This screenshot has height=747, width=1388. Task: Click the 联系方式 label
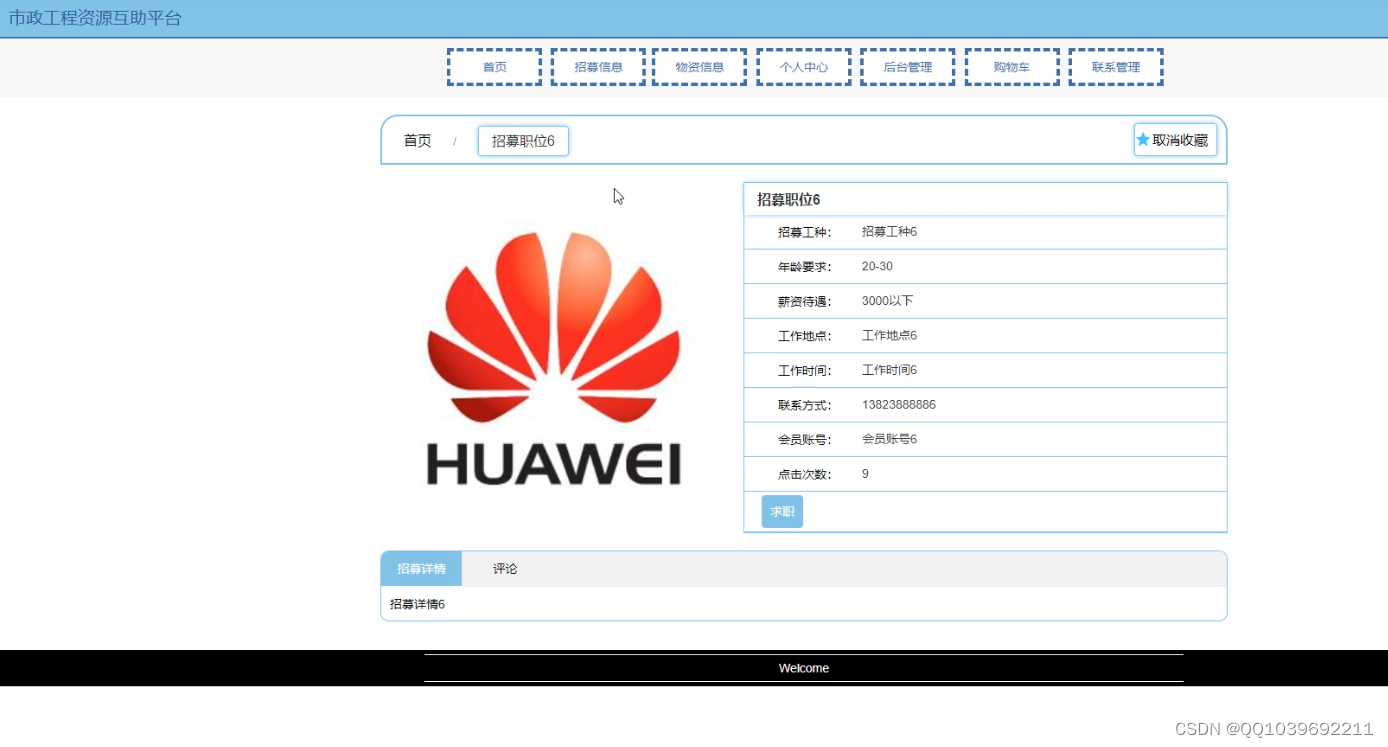pos(804,405)
